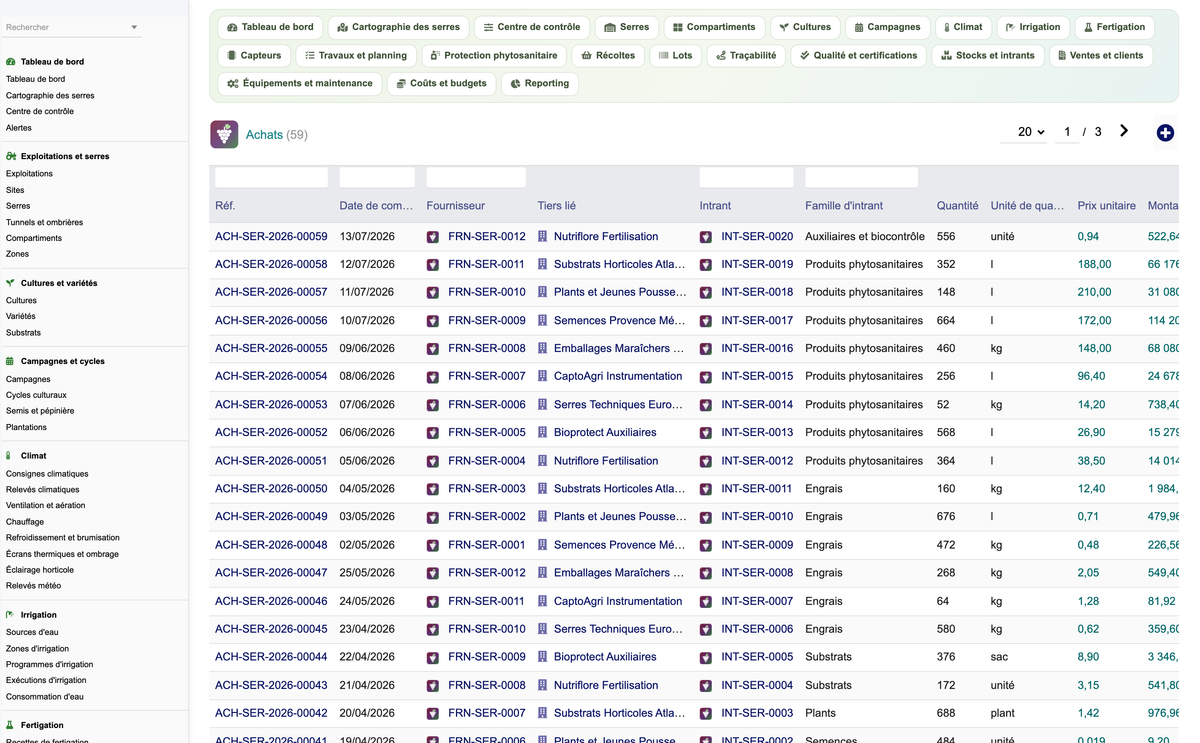Click Ventes et clients invoice icon
The width and height of the screenshot is (1200, 743).
(x=1062, y=55)
